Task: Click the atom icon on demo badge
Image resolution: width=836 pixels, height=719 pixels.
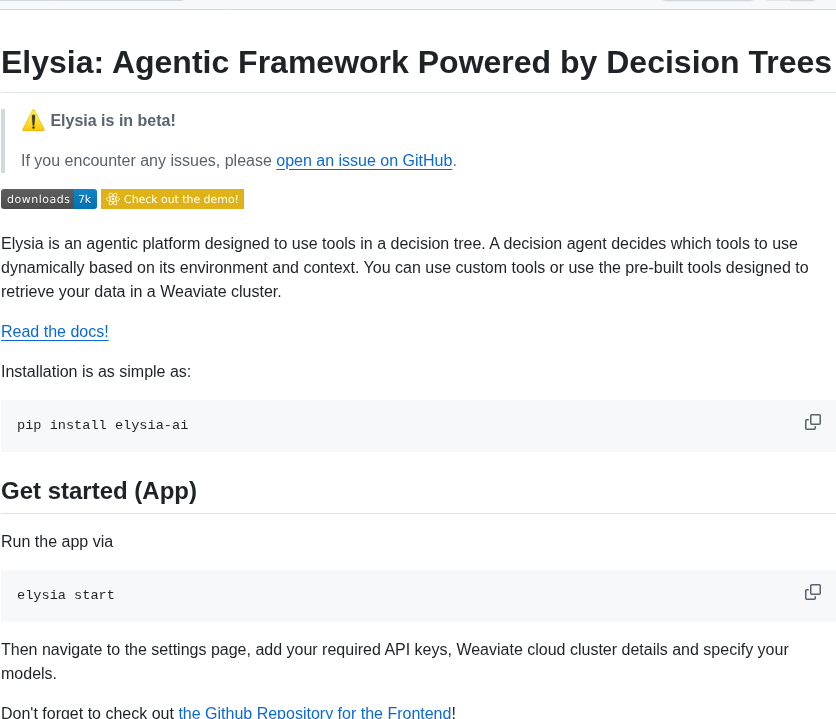Action: click(x=112, y=199)
